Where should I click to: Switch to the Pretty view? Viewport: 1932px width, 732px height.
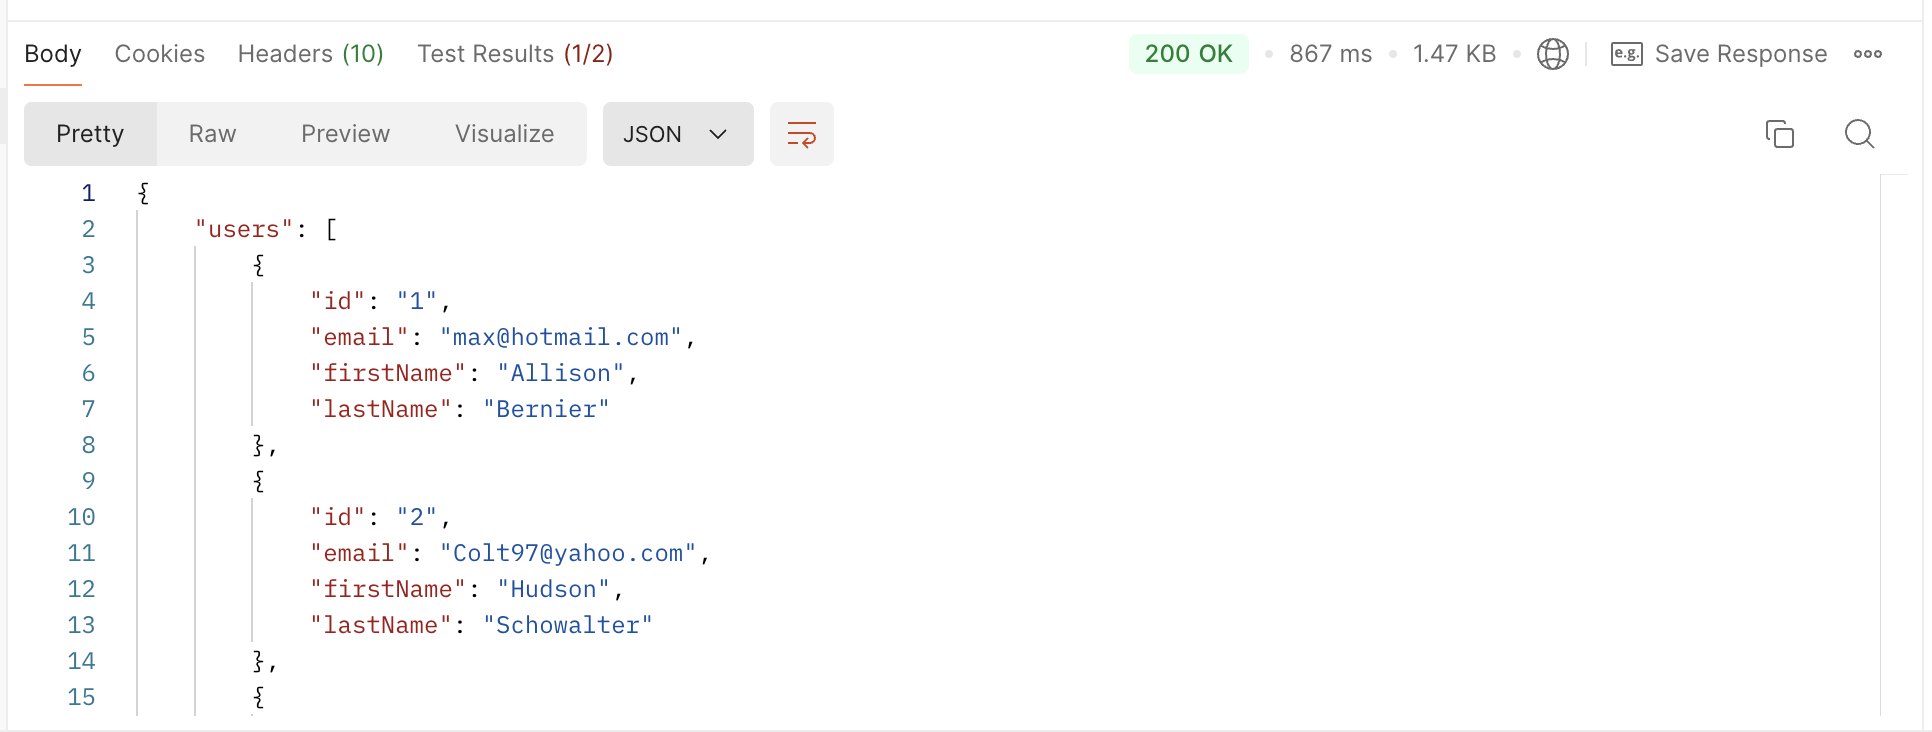coord(90,134)
